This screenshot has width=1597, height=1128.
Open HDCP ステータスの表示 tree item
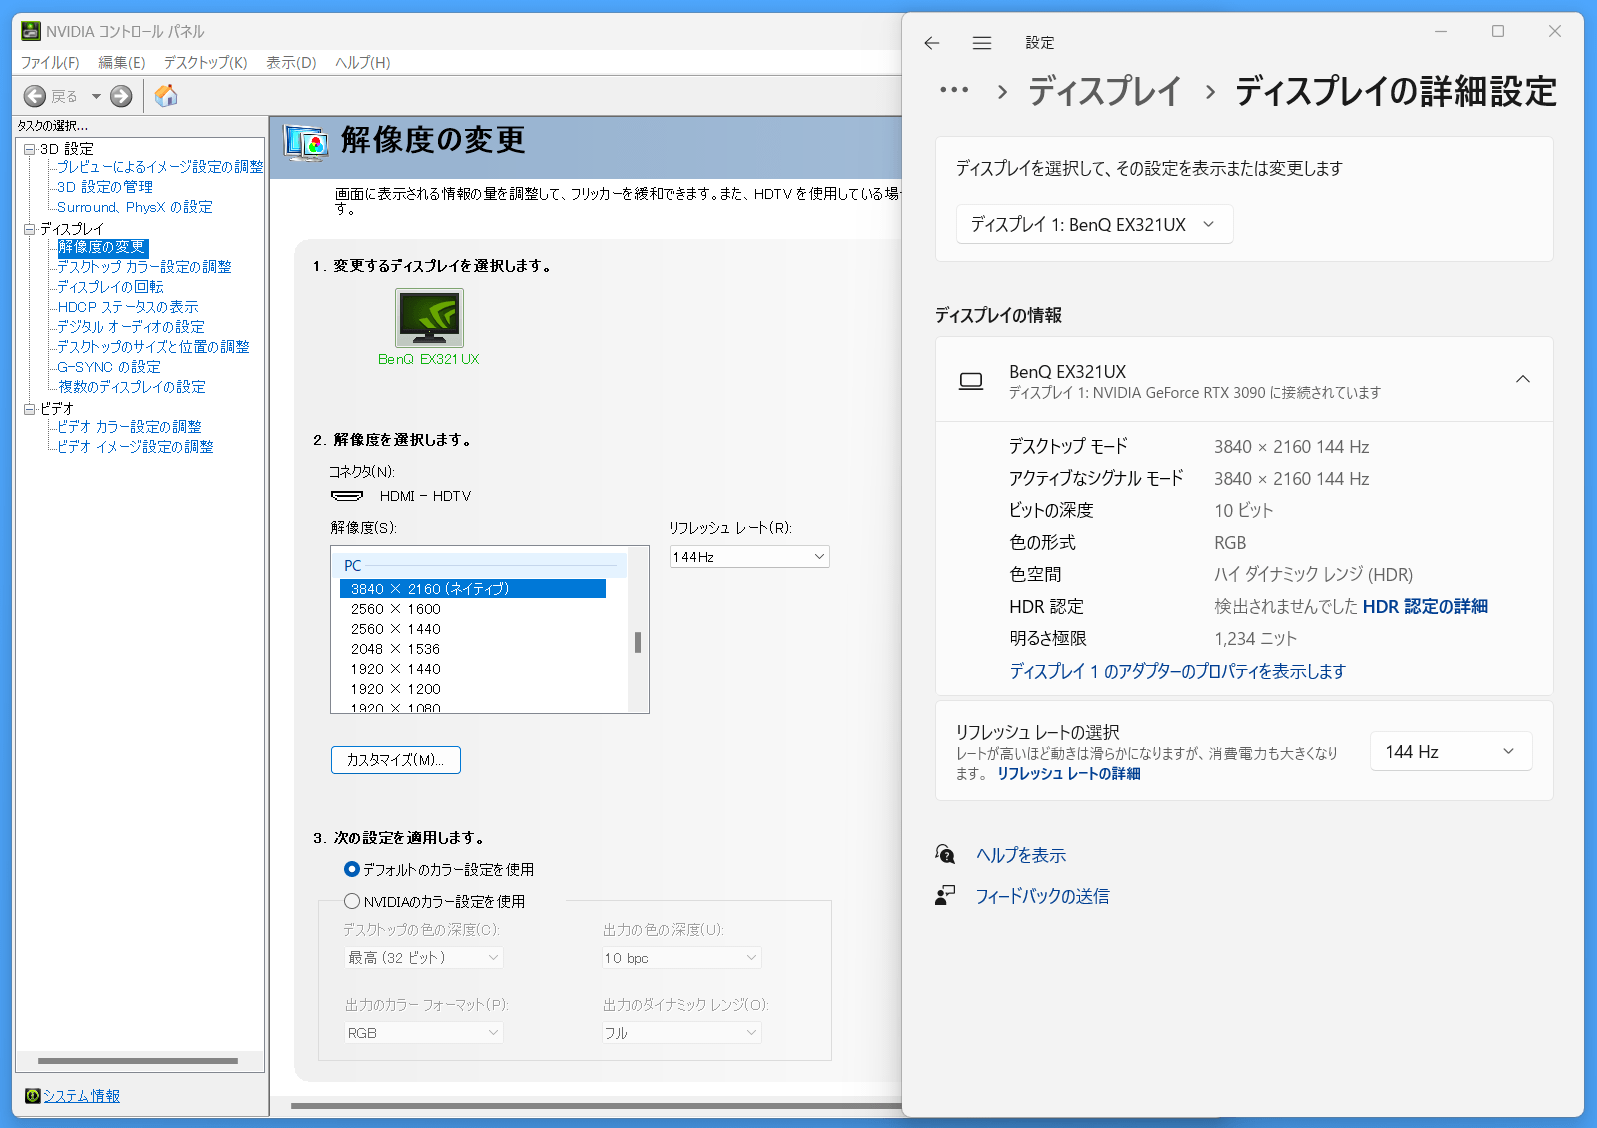[x=128, y=307]
